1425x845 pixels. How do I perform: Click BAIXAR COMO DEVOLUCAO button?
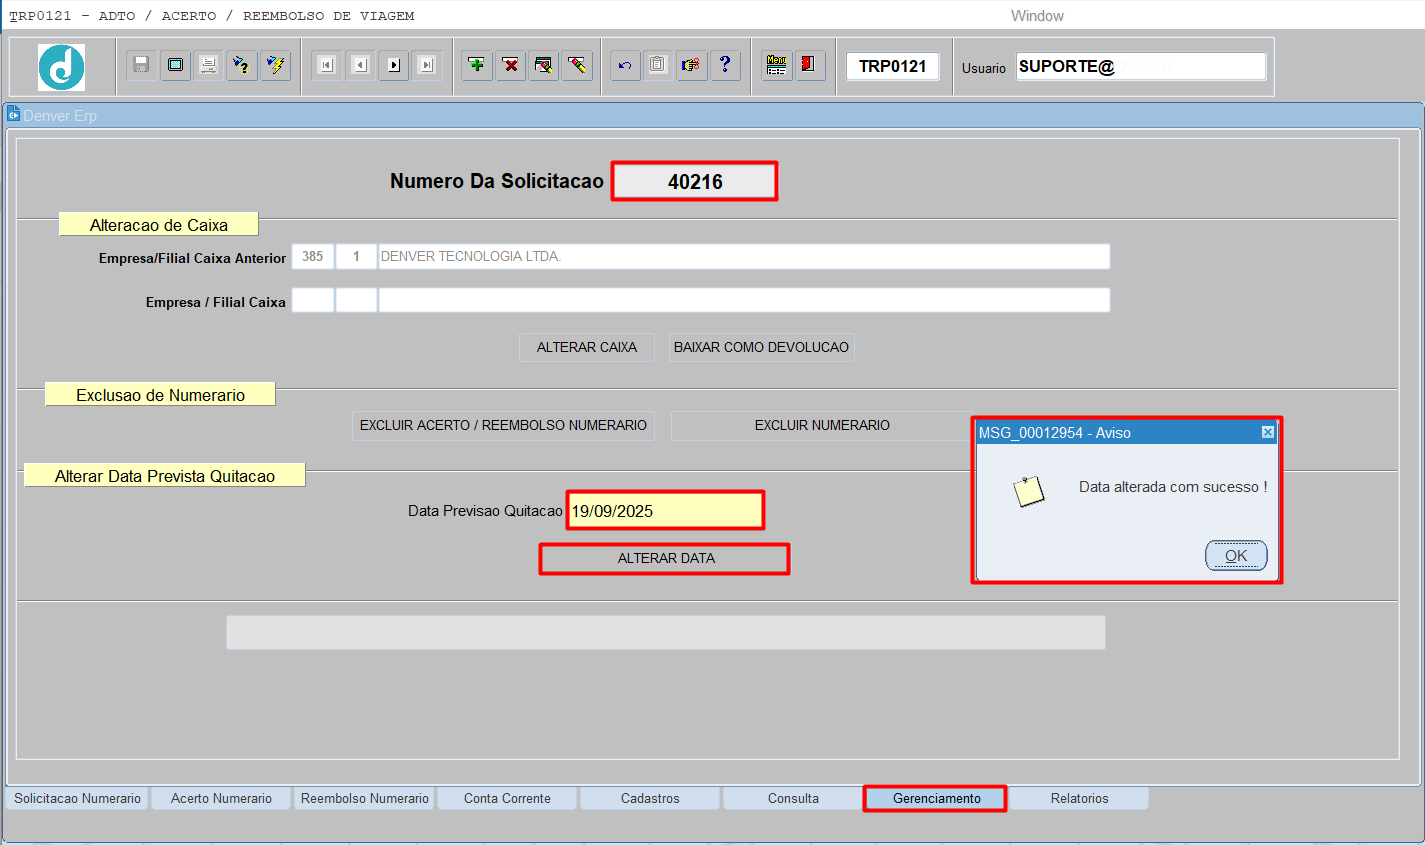761,347
